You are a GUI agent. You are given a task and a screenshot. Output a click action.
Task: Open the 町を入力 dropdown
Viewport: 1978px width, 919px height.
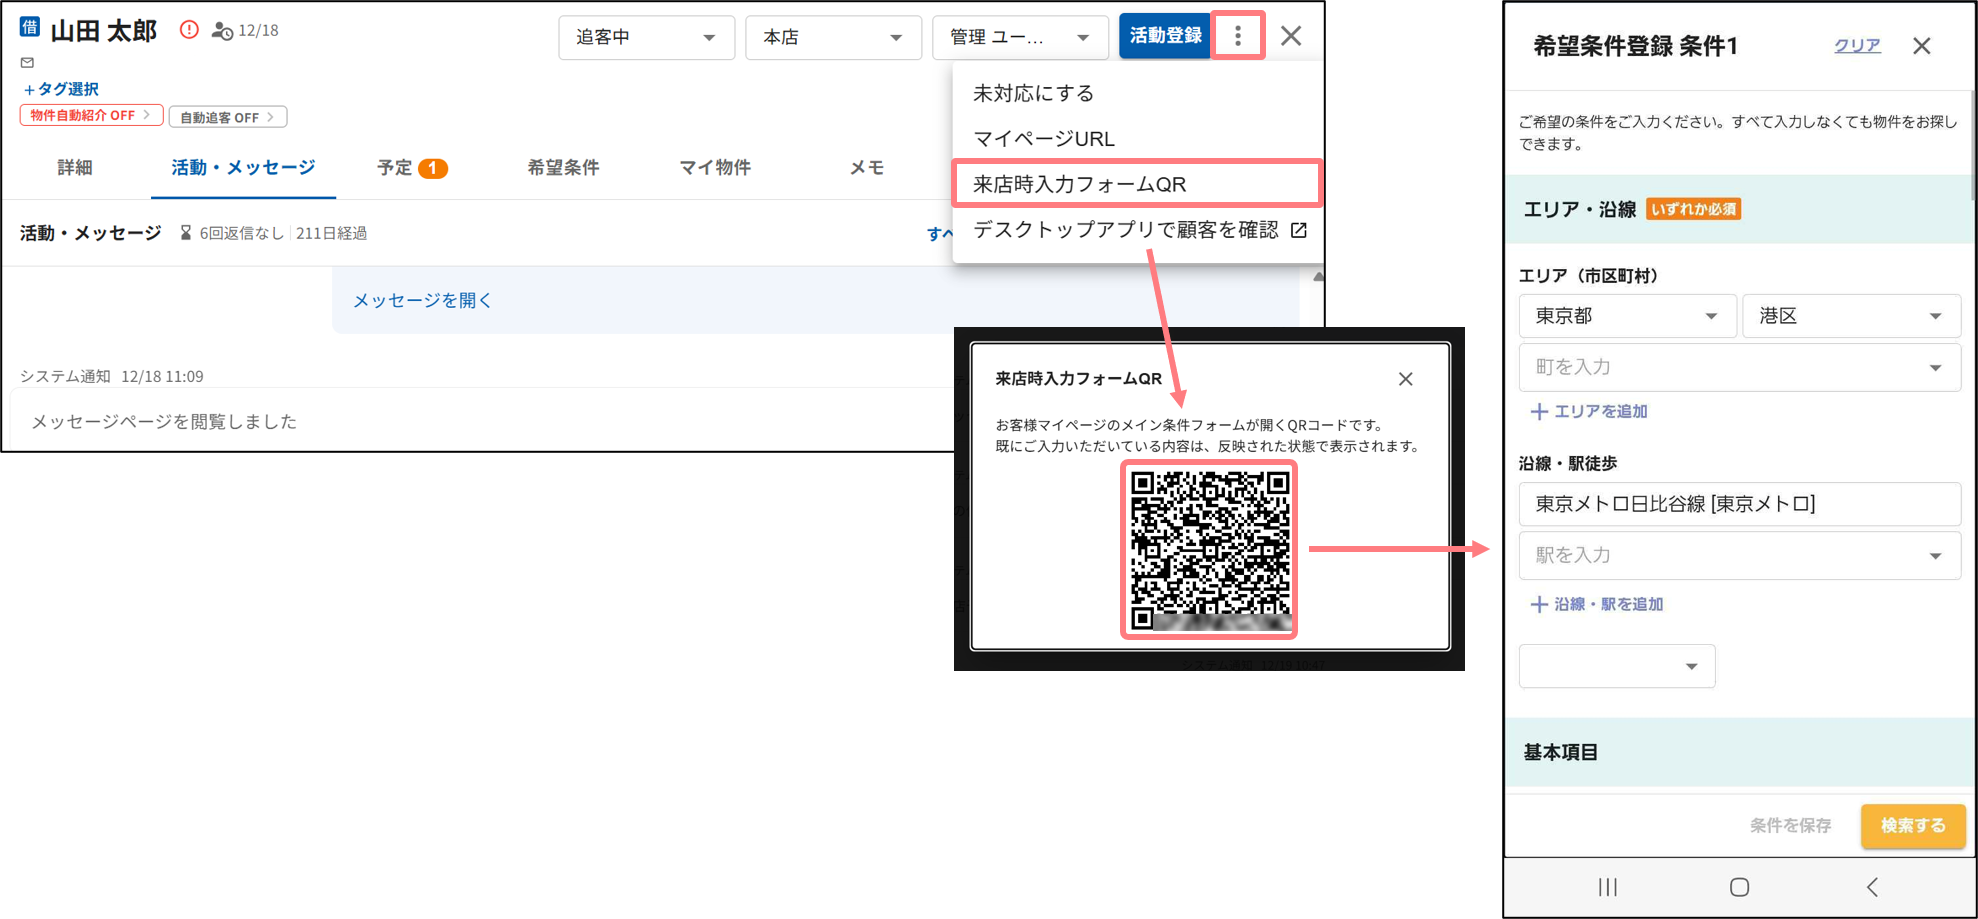tap(1739, 367)
